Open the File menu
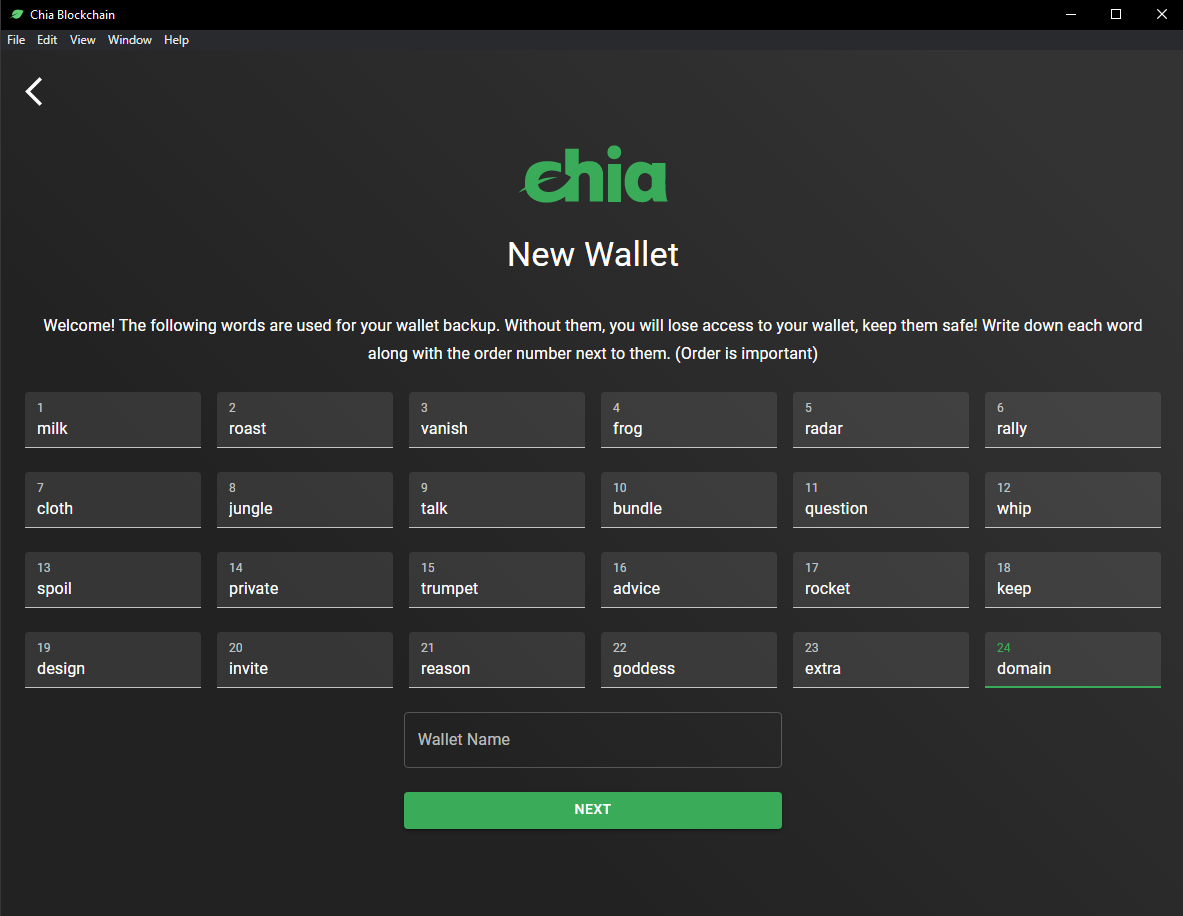This screenshot has width=1183, height=916. point(16,40)
